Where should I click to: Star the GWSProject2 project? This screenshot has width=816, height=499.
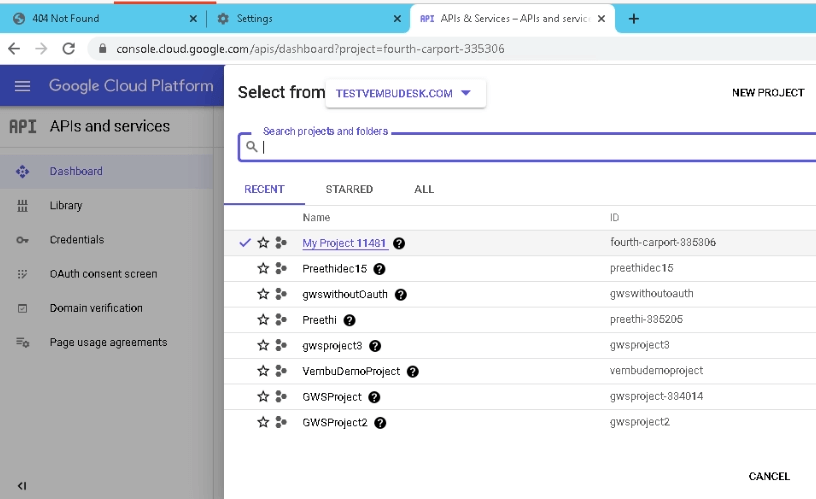point(263,422)
